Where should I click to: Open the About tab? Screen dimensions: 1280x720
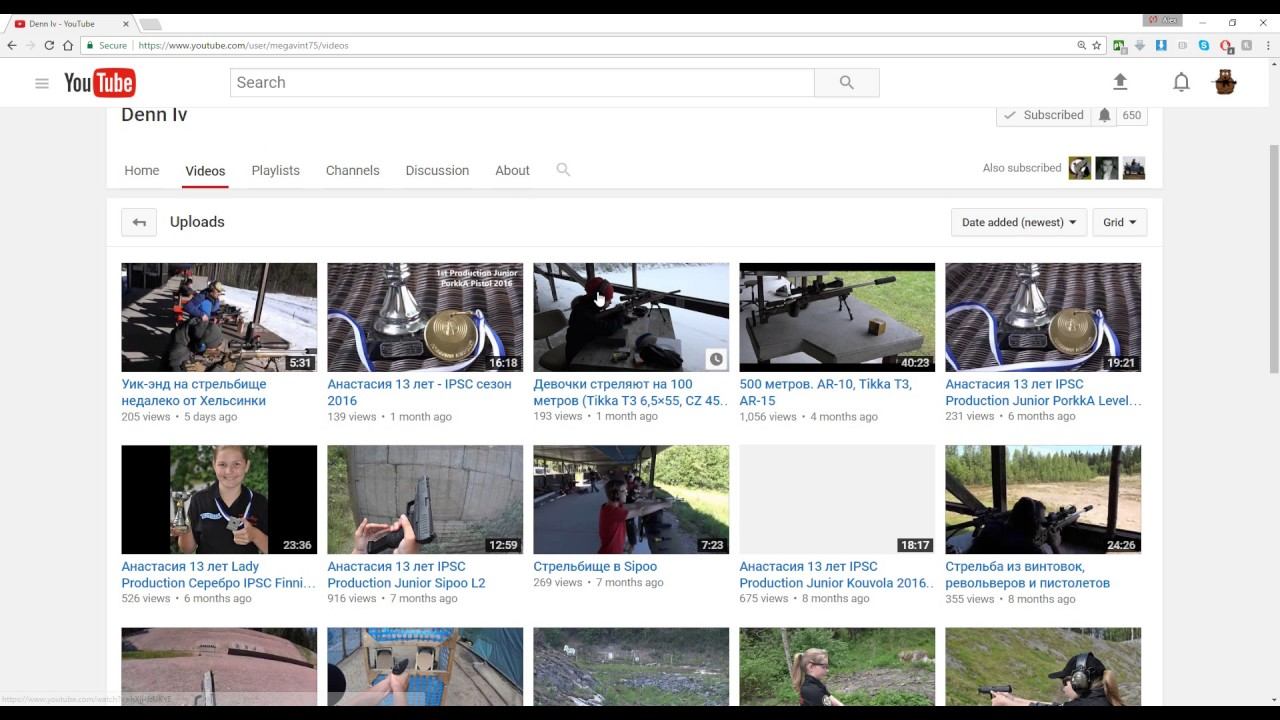pos(512,170)
